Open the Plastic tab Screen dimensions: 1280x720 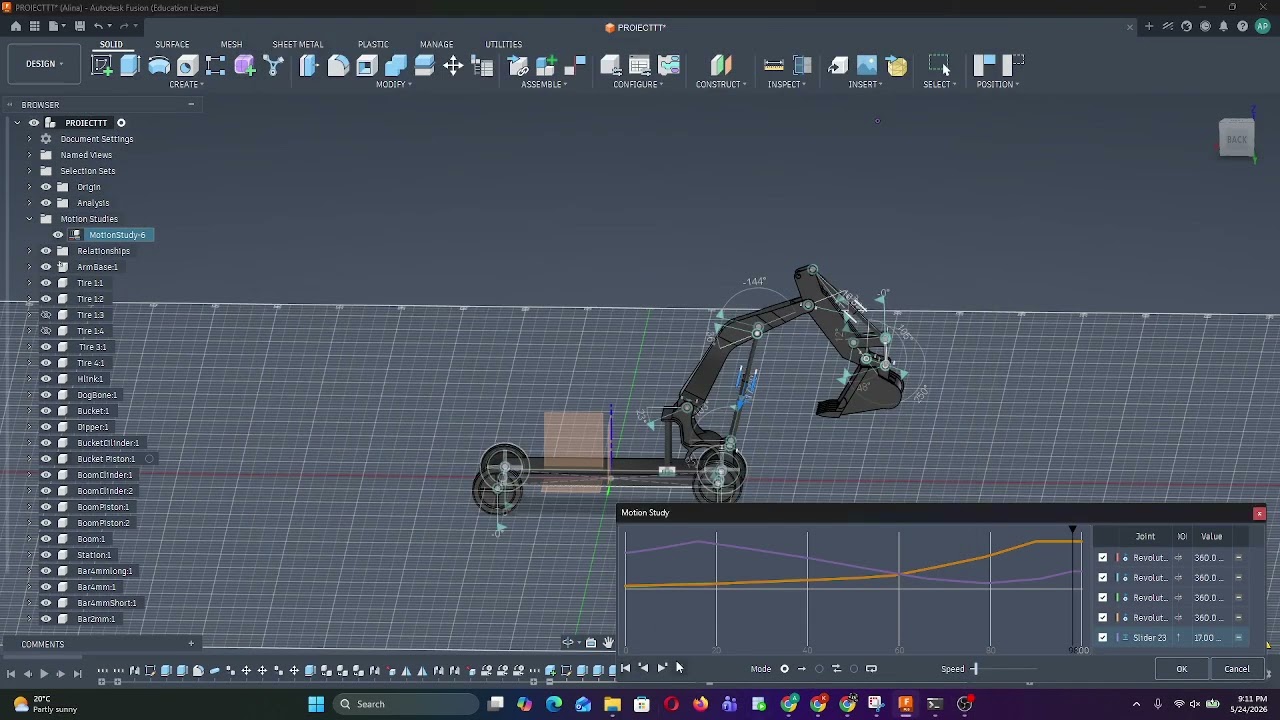point(373,45)
